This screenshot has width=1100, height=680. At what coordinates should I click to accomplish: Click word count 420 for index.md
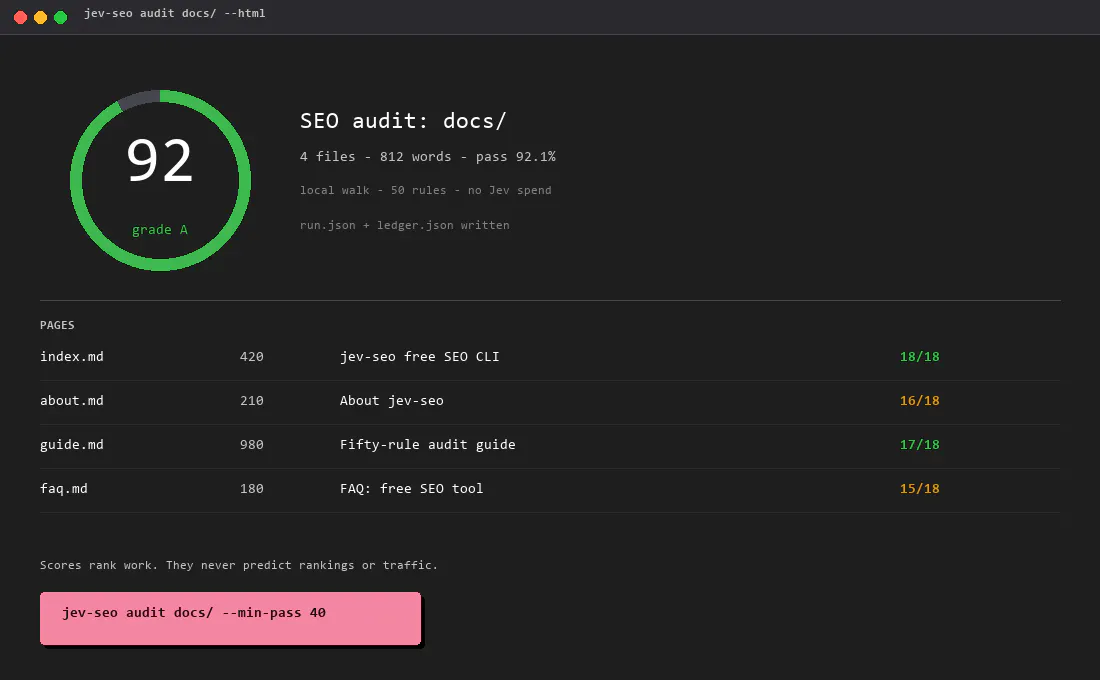pos(252,356)
